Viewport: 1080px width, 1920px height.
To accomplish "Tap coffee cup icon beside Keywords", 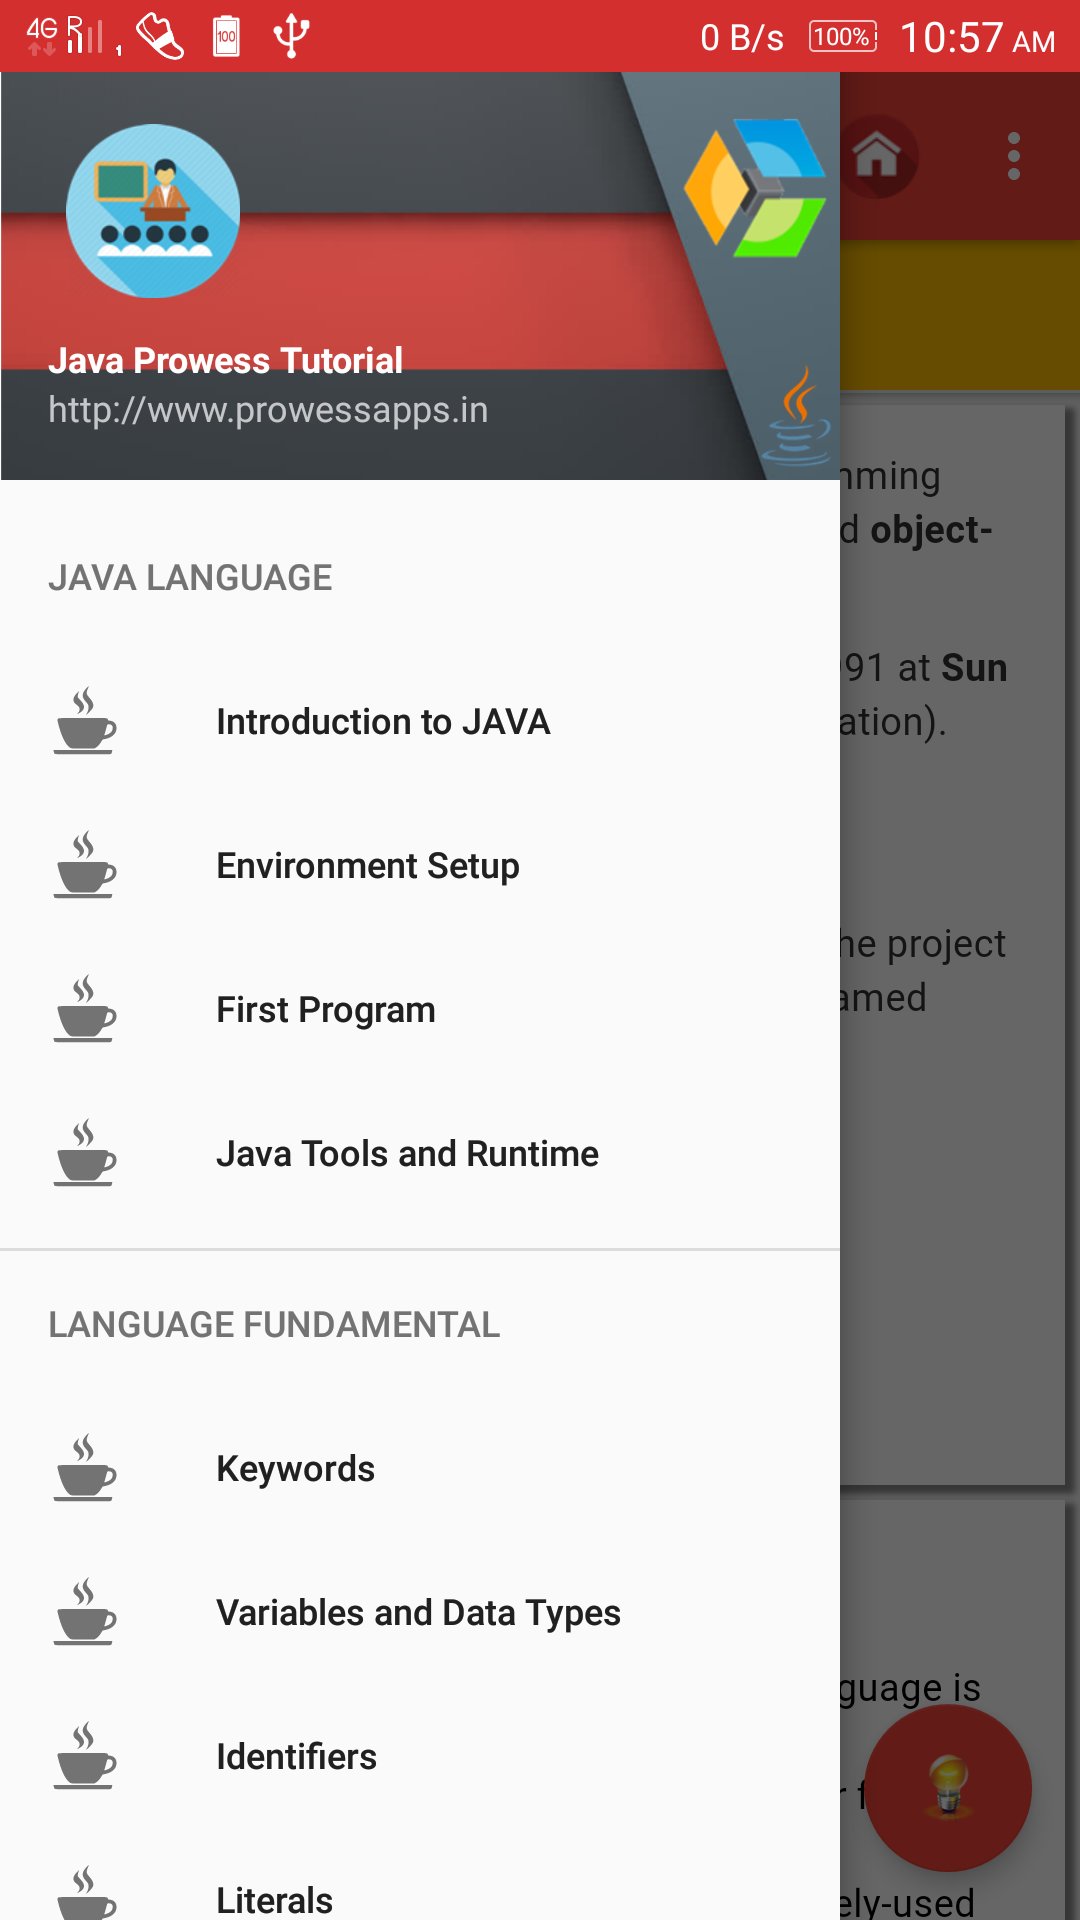I will coord(85,1468).
